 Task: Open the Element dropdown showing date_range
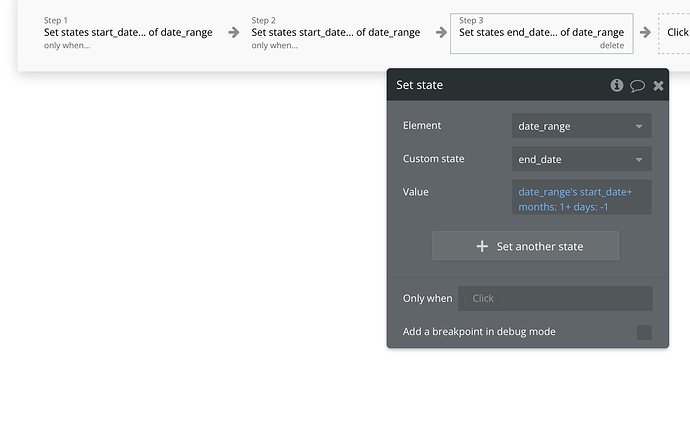click(581, 126)
